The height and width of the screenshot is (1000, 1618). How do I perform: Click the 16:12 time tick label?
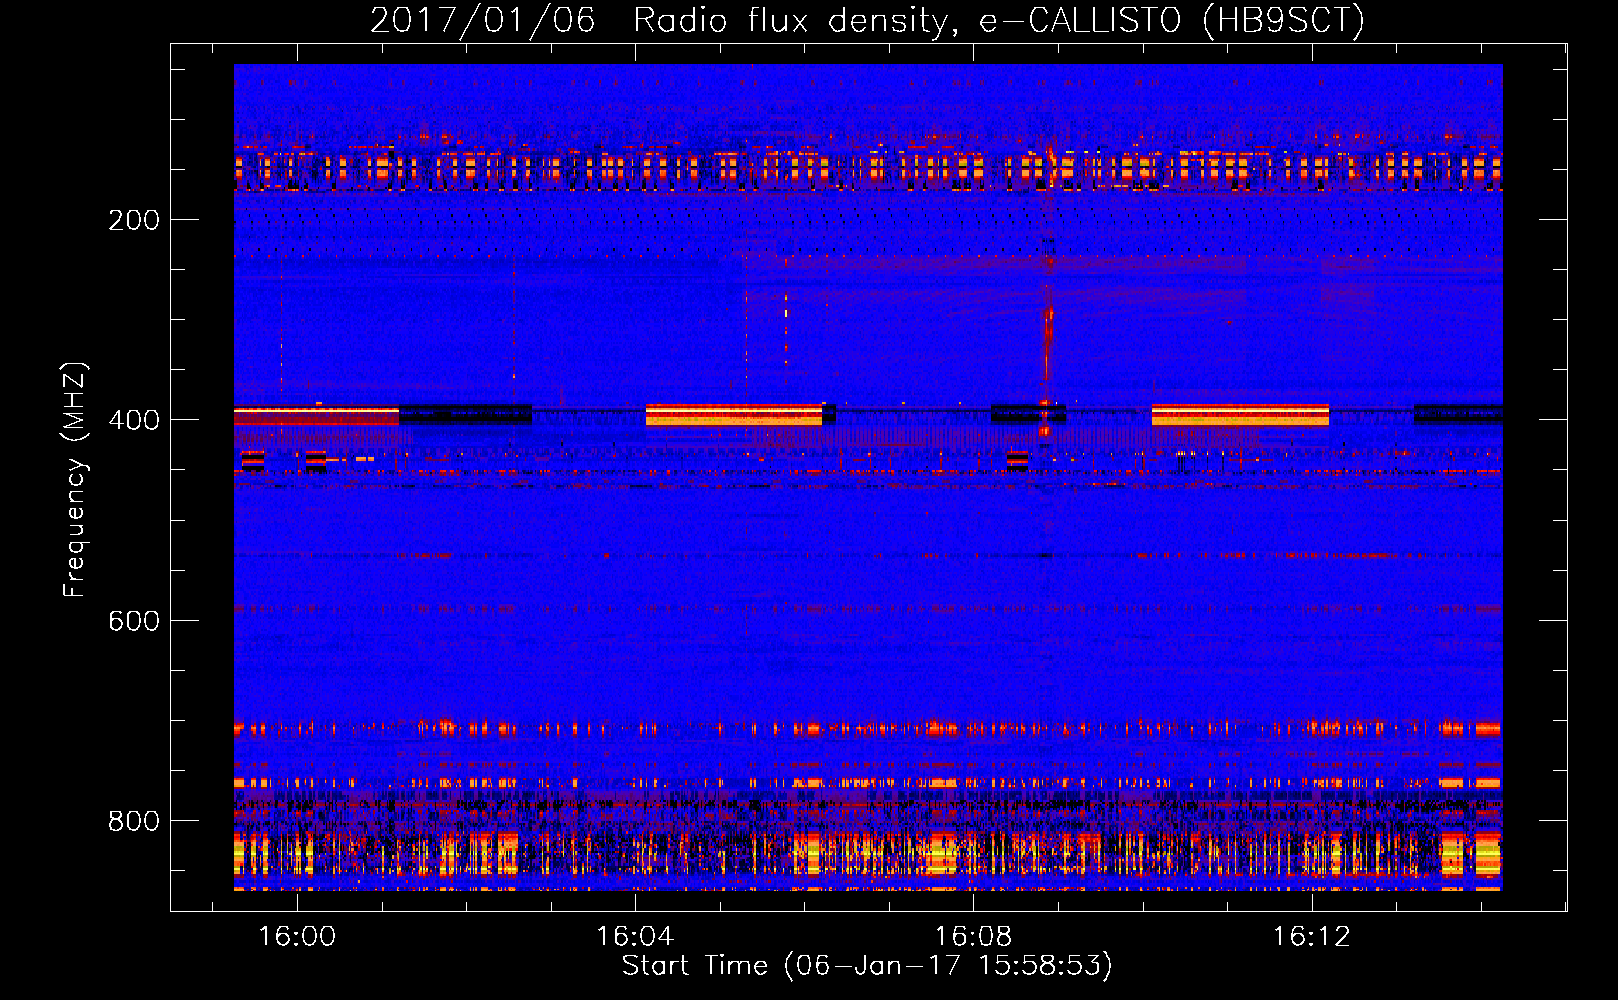[1311, 937]
